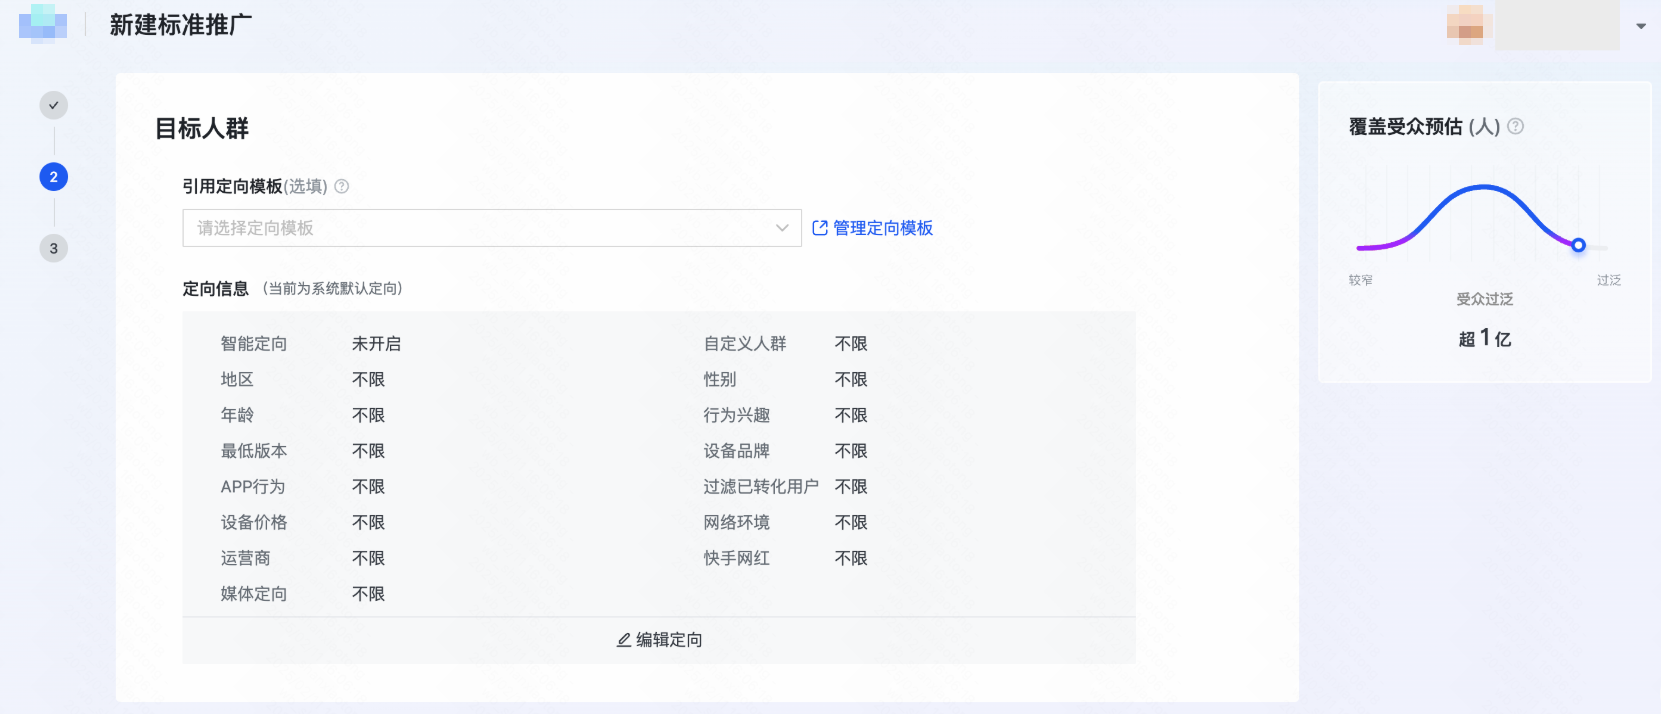Click the 设备品牌 row label
This screenshot has width=1661, height=714.
[737, 451]
